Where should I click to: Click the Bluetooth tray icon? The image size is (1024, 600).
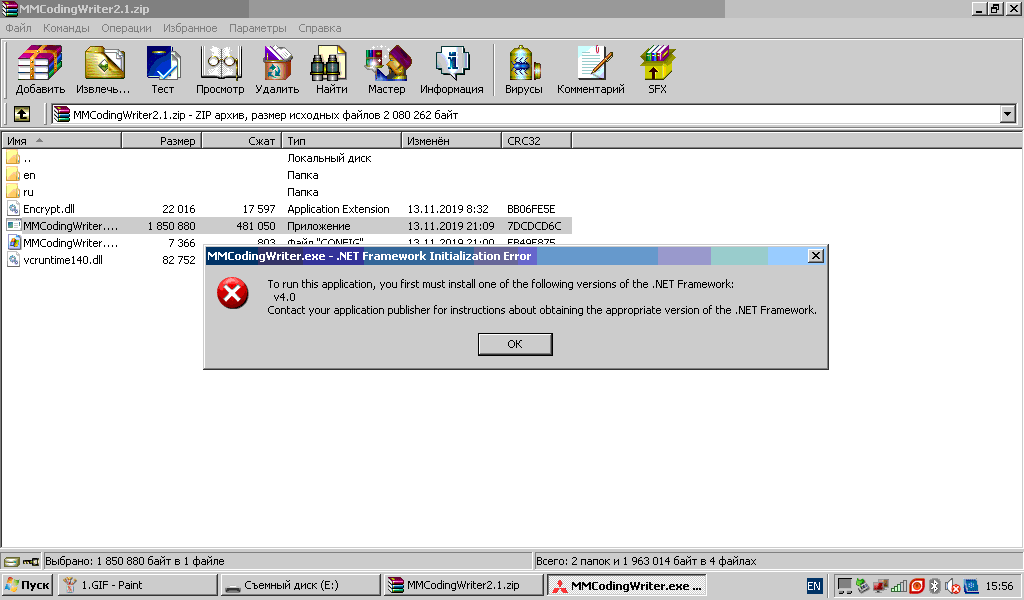click(x=935, y=586)
